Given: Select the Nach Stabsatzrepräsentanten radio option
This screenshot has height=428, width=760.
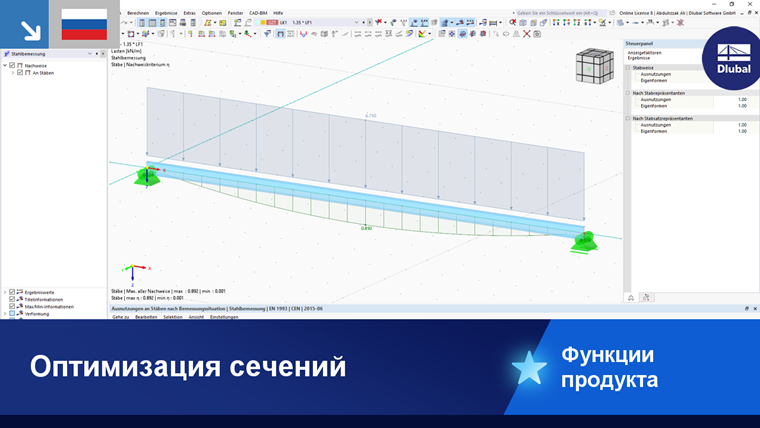Looking at the screenshot, I should [x=628, y=118].
